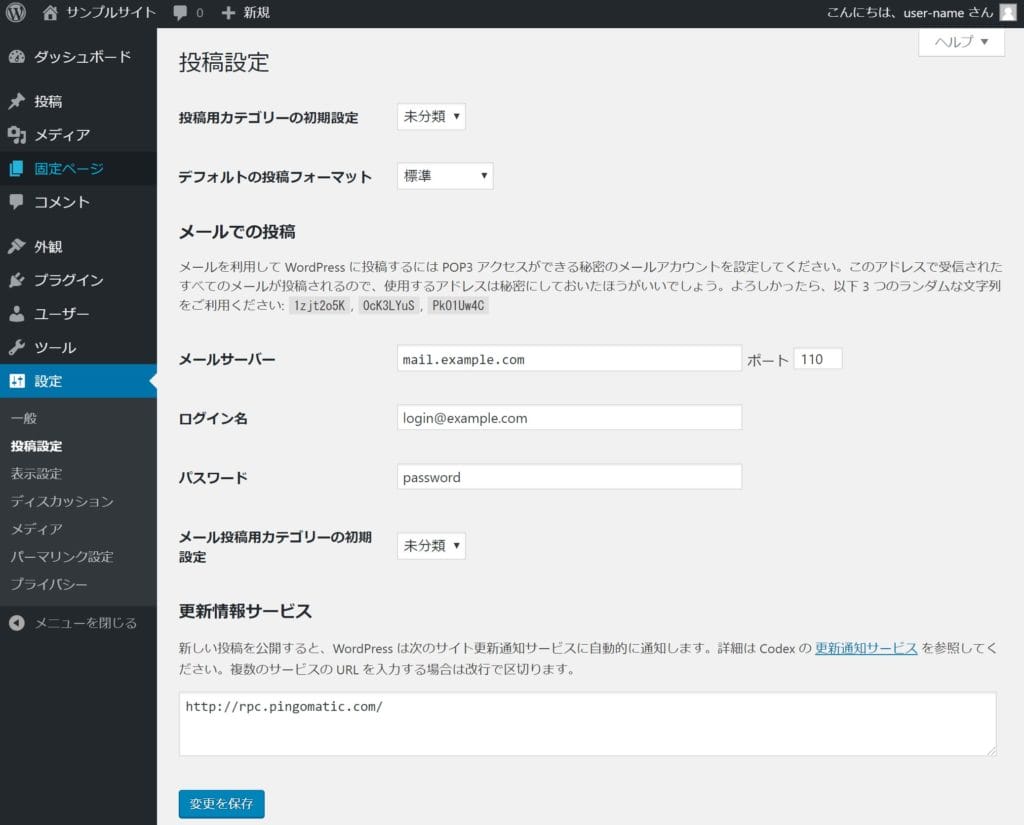Open デフォルトの投稿フォーマット dropdown
The width and height of the screenshot is (1024, 825).
click(x=445, y=176)
